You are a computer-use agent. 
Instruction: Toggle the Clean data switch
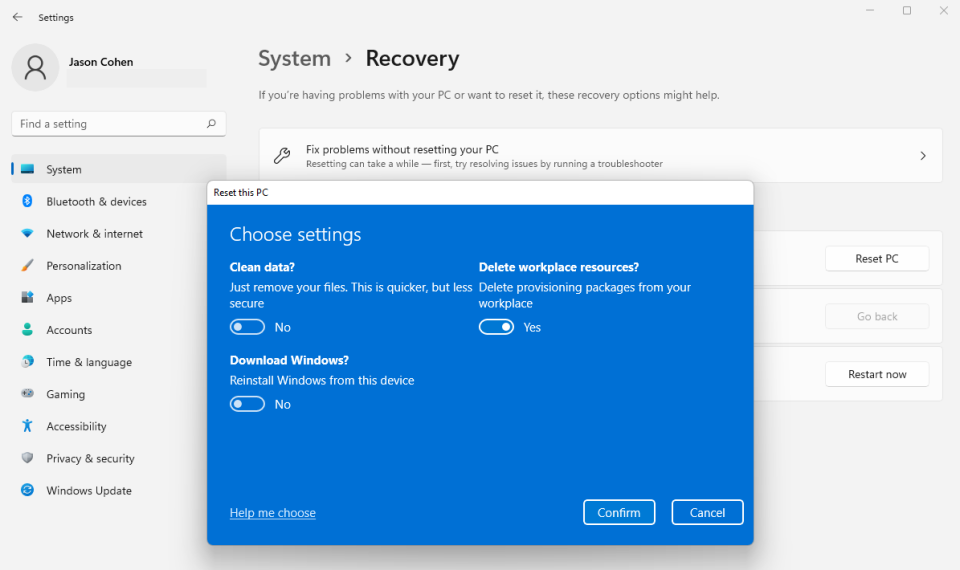tap(247, 327)
